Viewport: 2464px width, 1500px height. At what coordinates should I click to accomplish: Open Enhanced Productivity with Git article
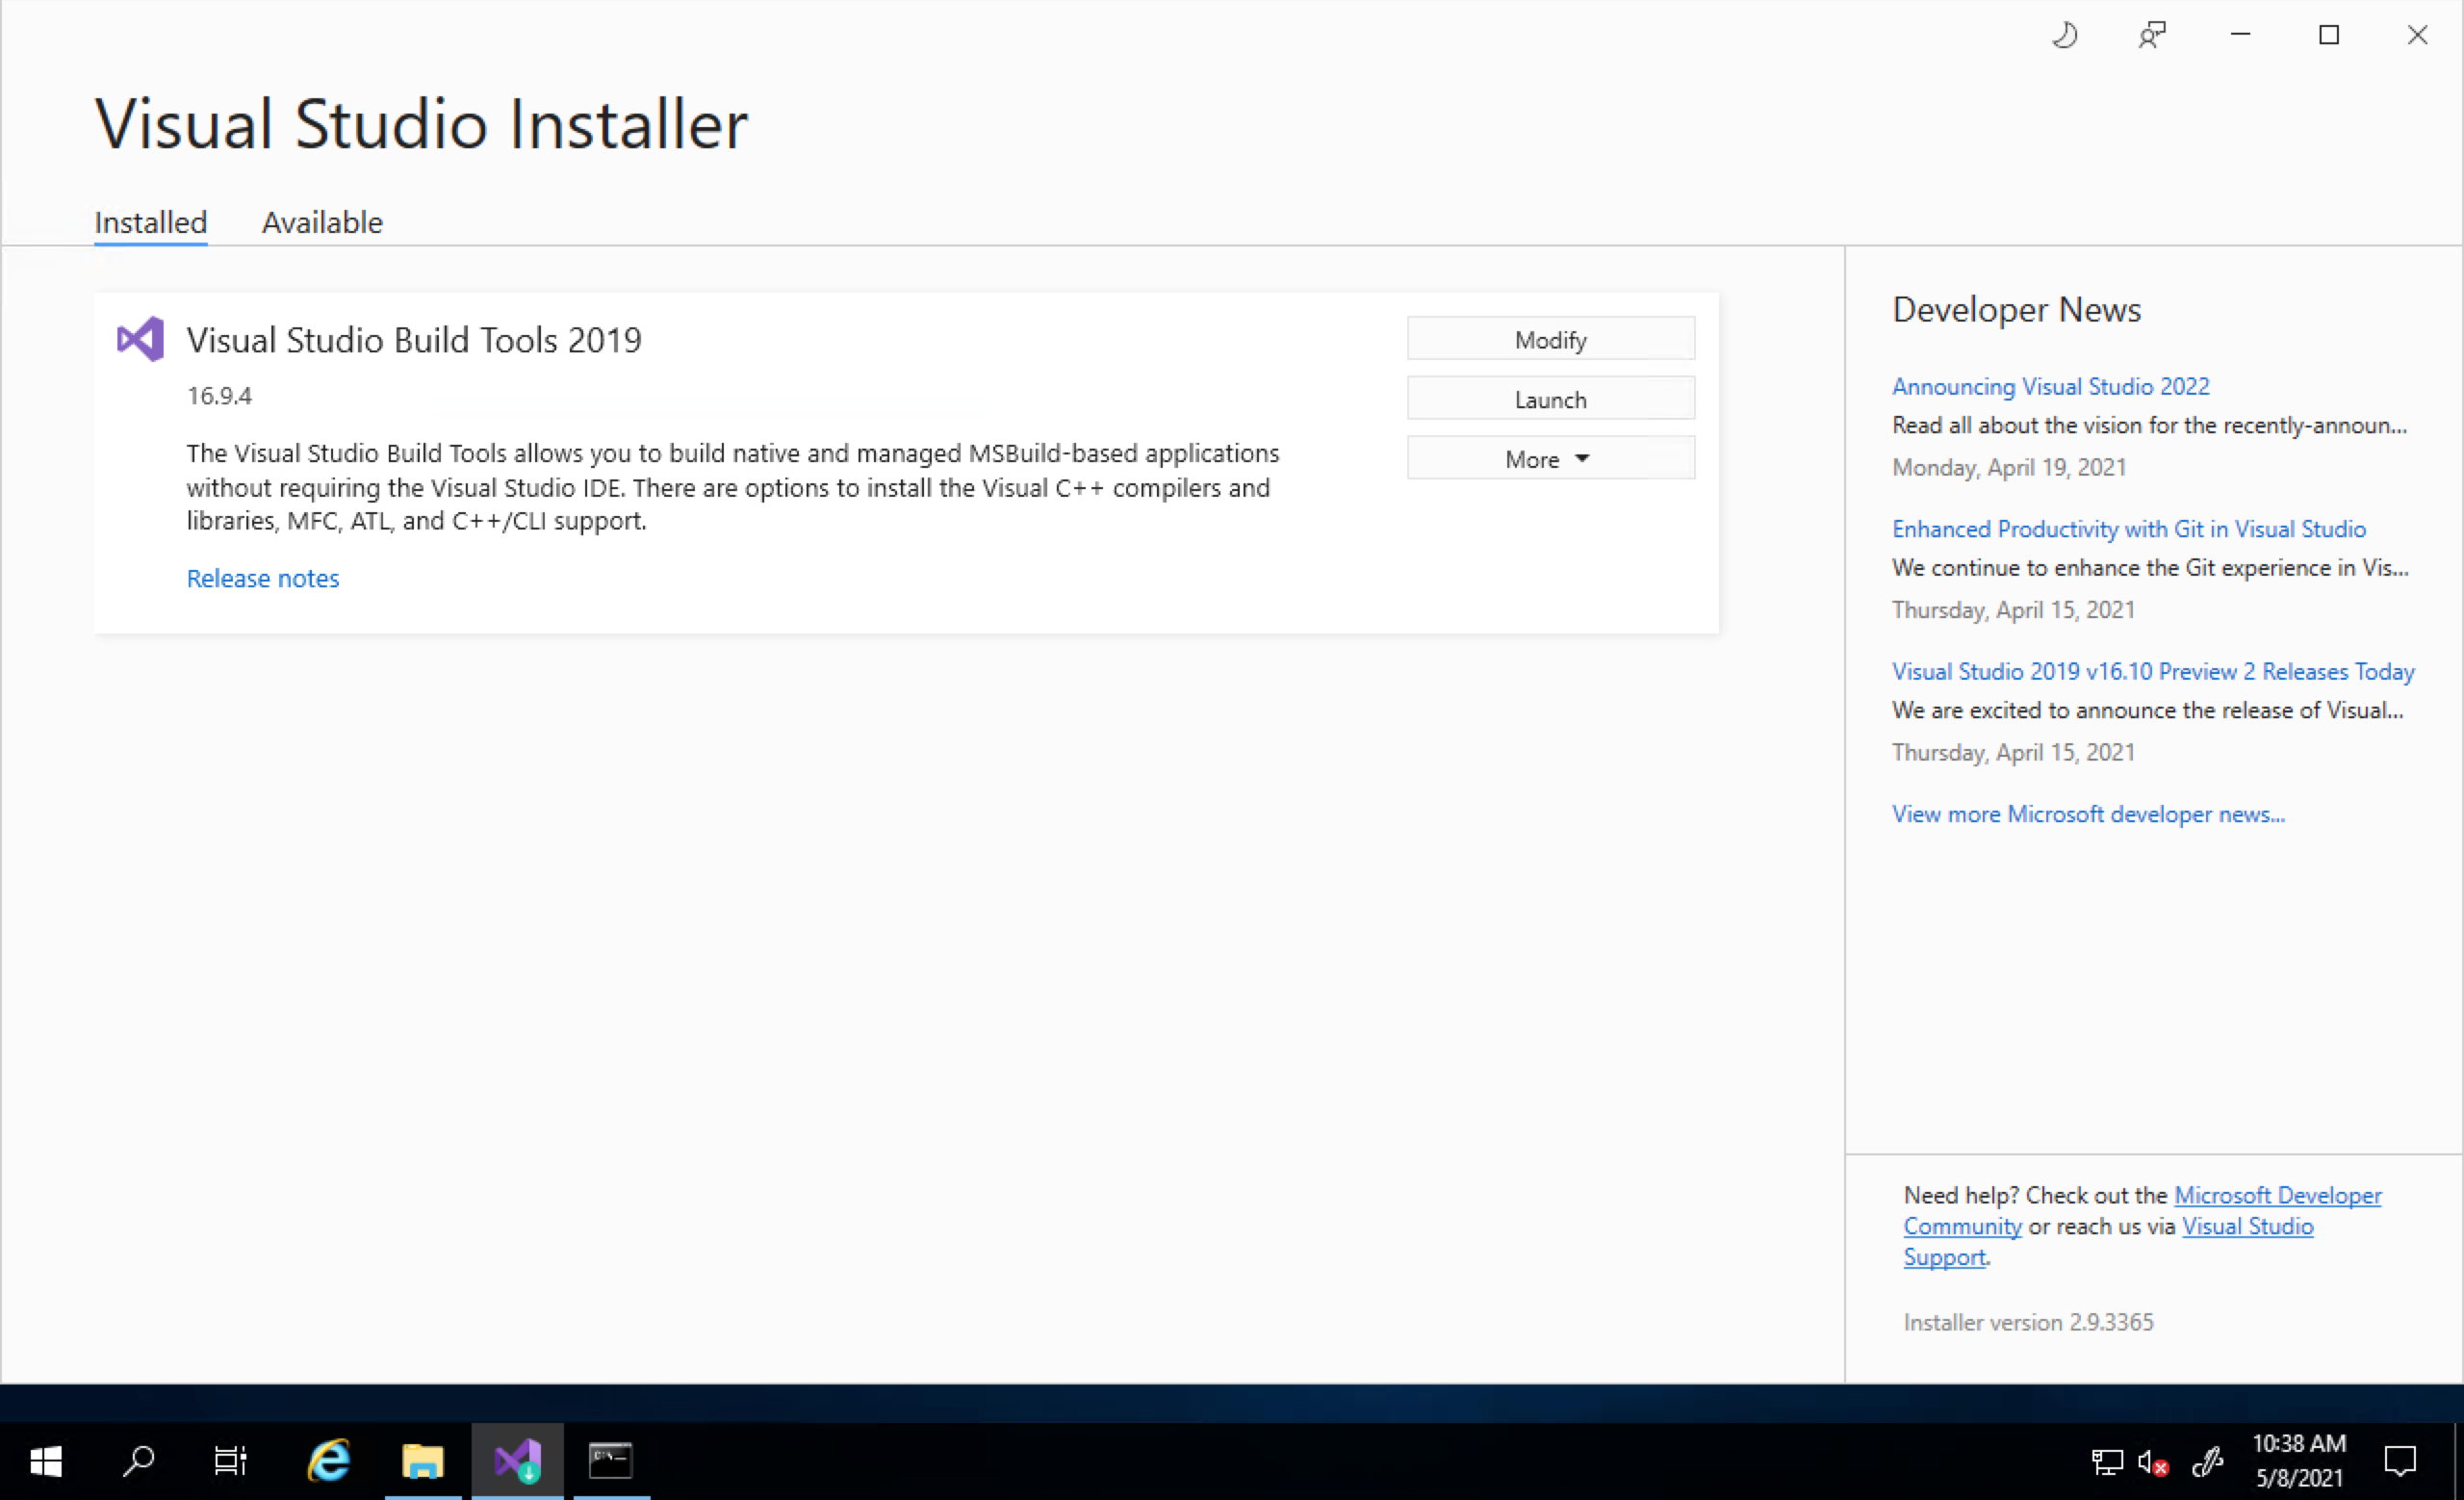point(2128,529)
